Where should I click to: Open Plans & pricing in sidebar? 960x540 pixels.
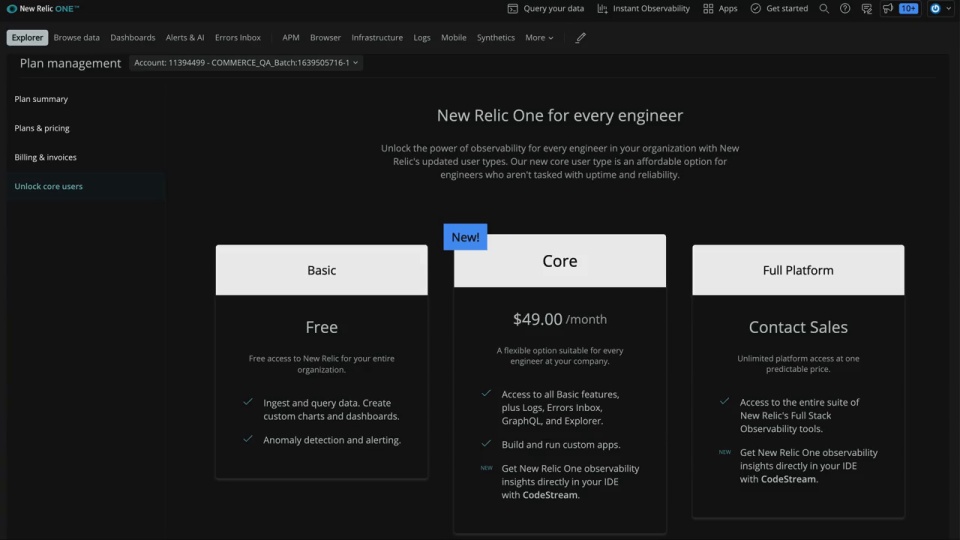tap(42, 128)
